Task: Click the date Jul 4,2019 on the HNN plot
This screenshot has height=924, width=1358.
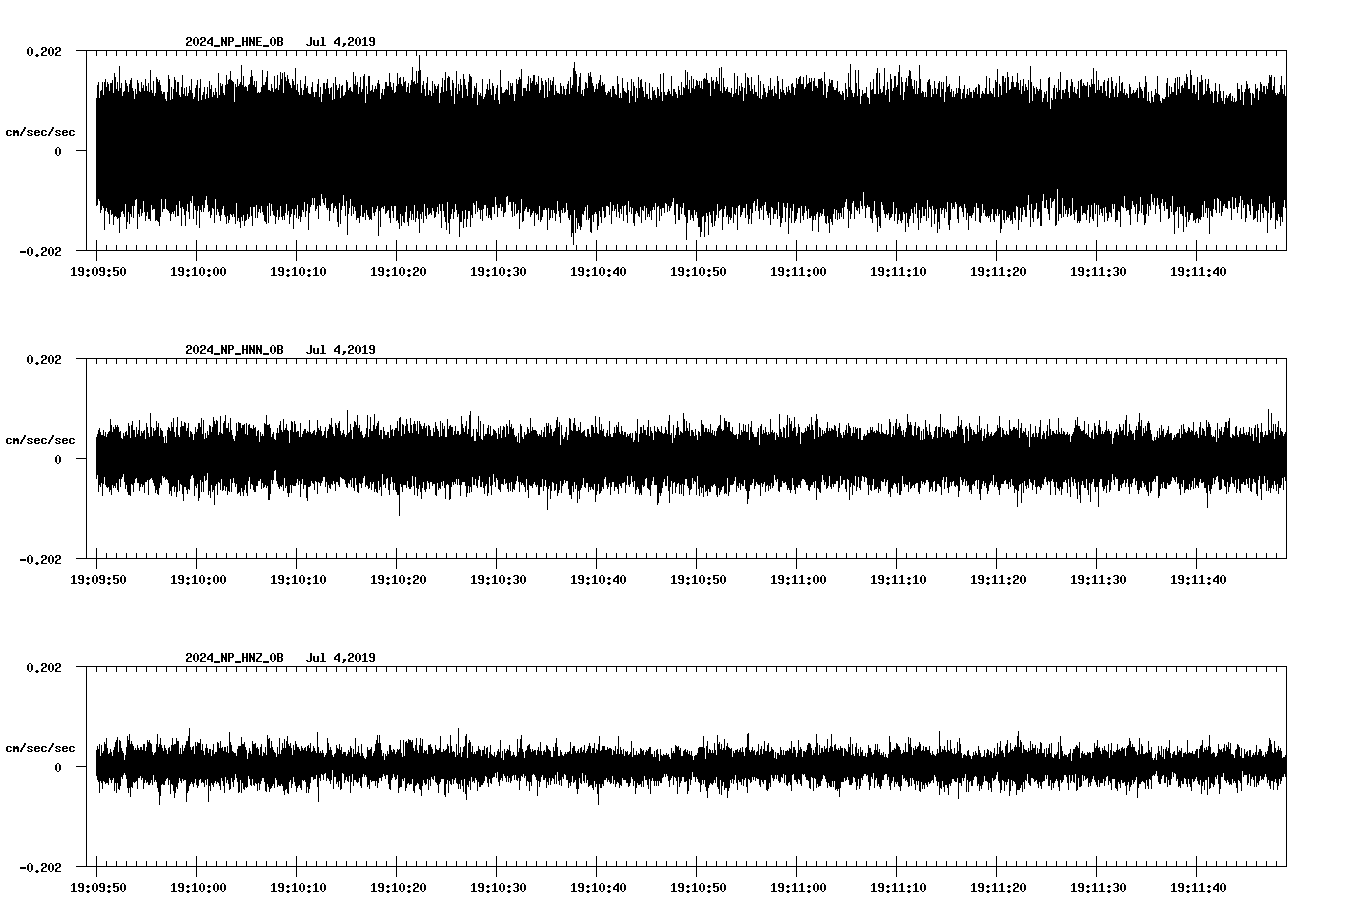Action: point(341,350)
